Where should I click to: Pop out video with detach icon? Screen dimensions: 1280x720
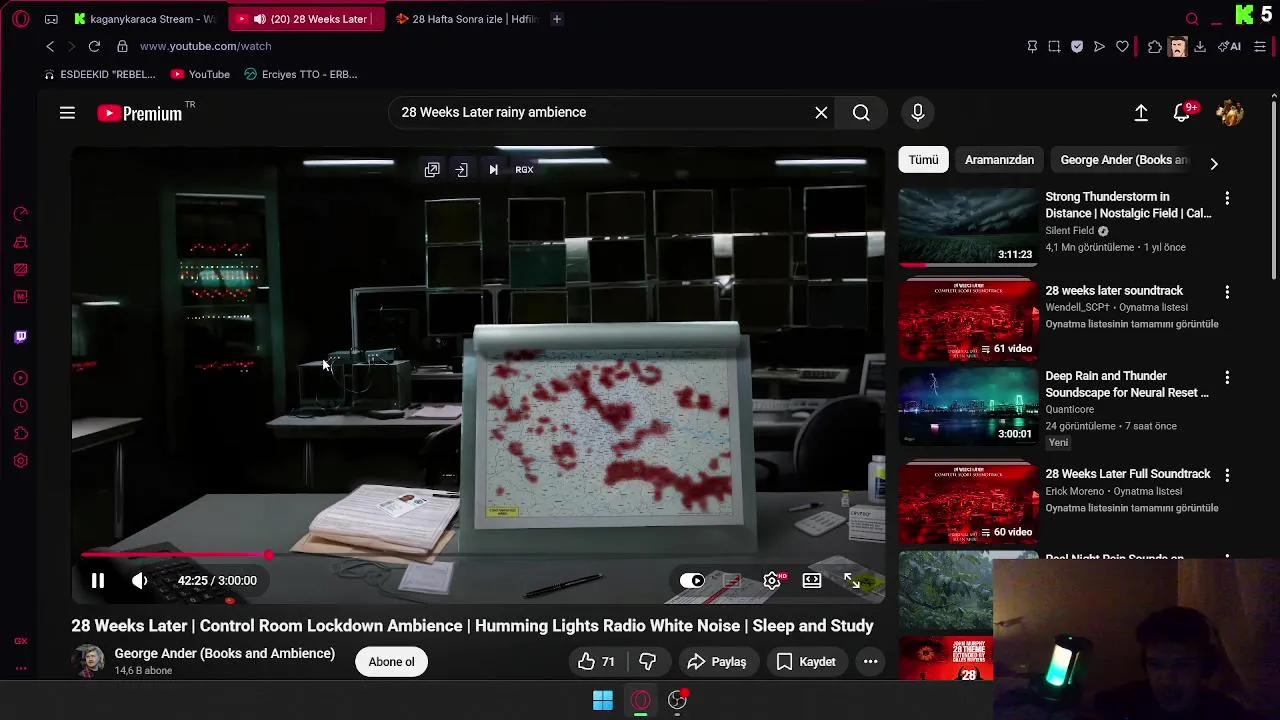432,170
